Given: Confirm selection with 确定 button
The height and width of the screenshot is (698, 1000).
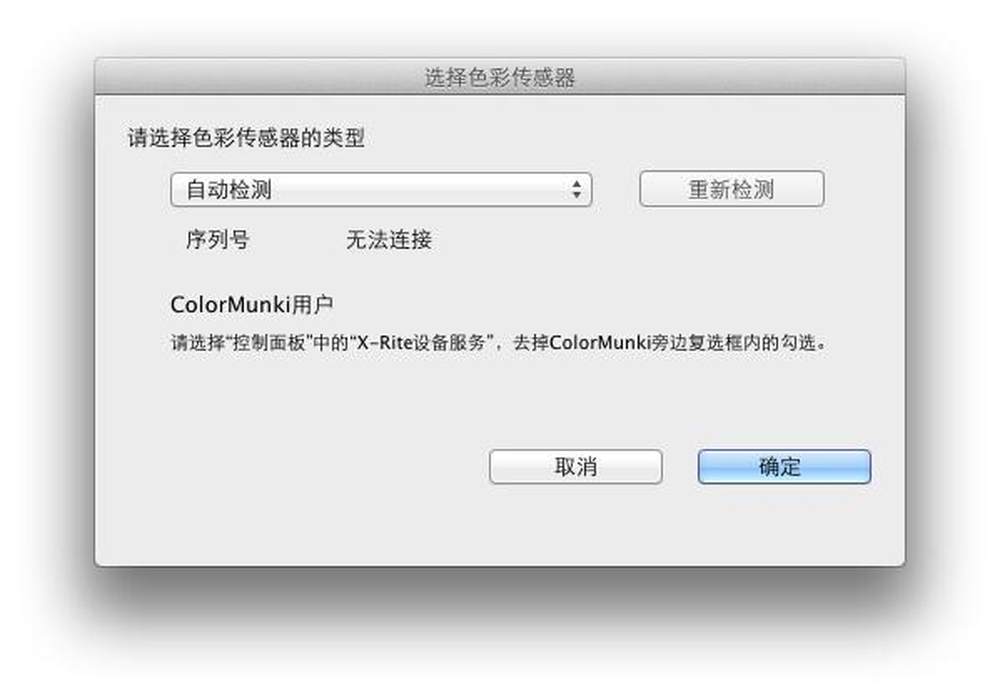Looking at the screenshot, I should [784, 466].
